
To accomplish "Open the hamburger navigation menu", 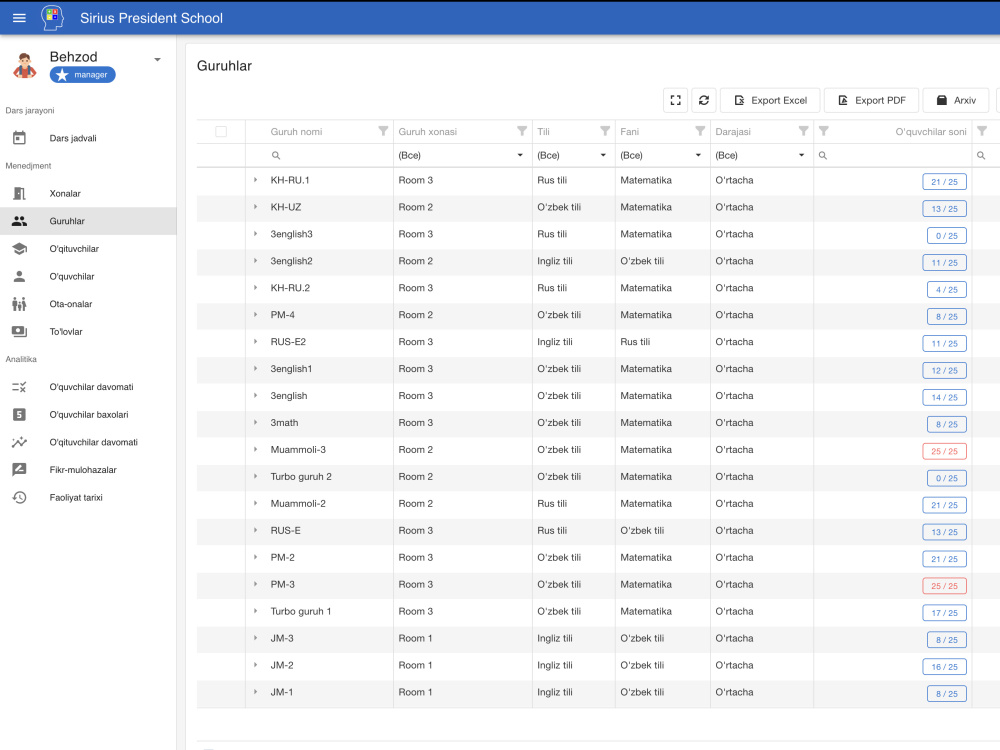I will pos(19,18).
